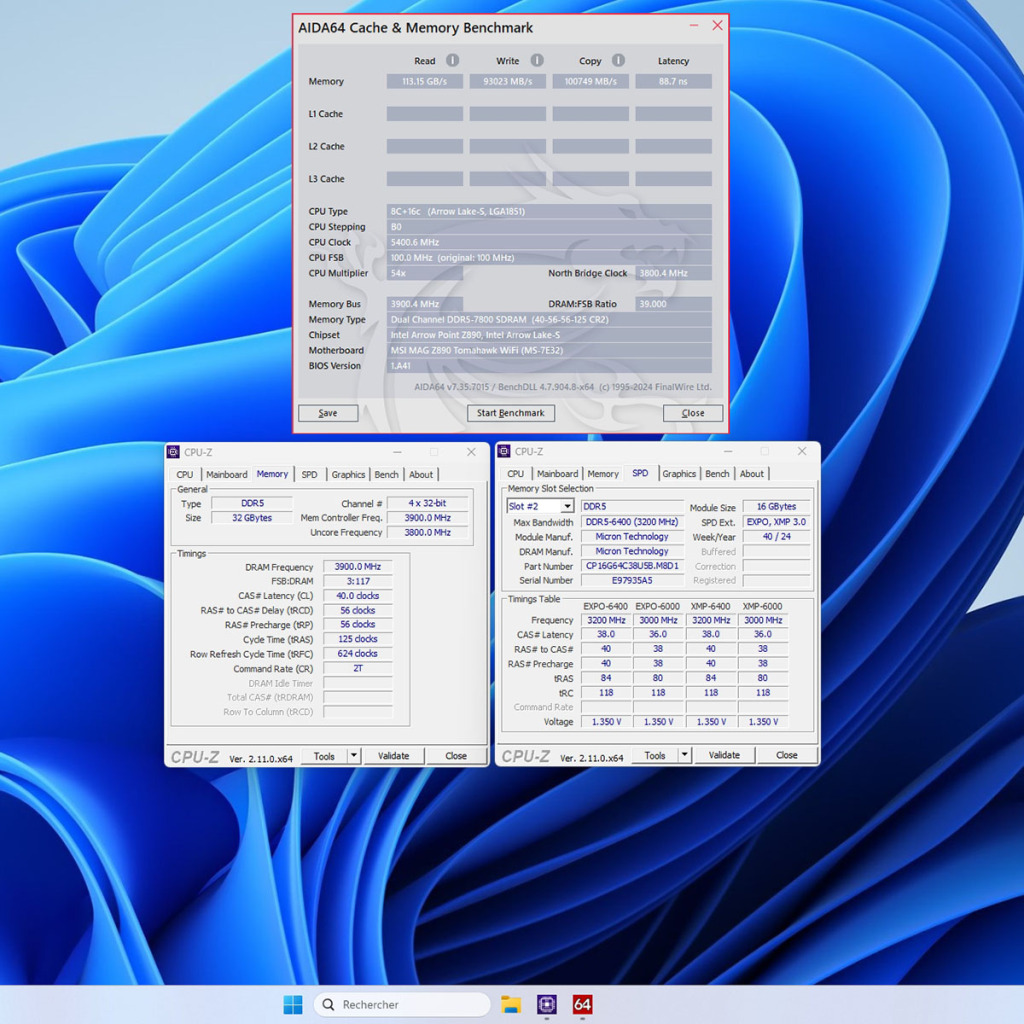The image size is (1024, 1024).
Task: Click the Rechercher search box in taskbar
Action: (402, 1004)
